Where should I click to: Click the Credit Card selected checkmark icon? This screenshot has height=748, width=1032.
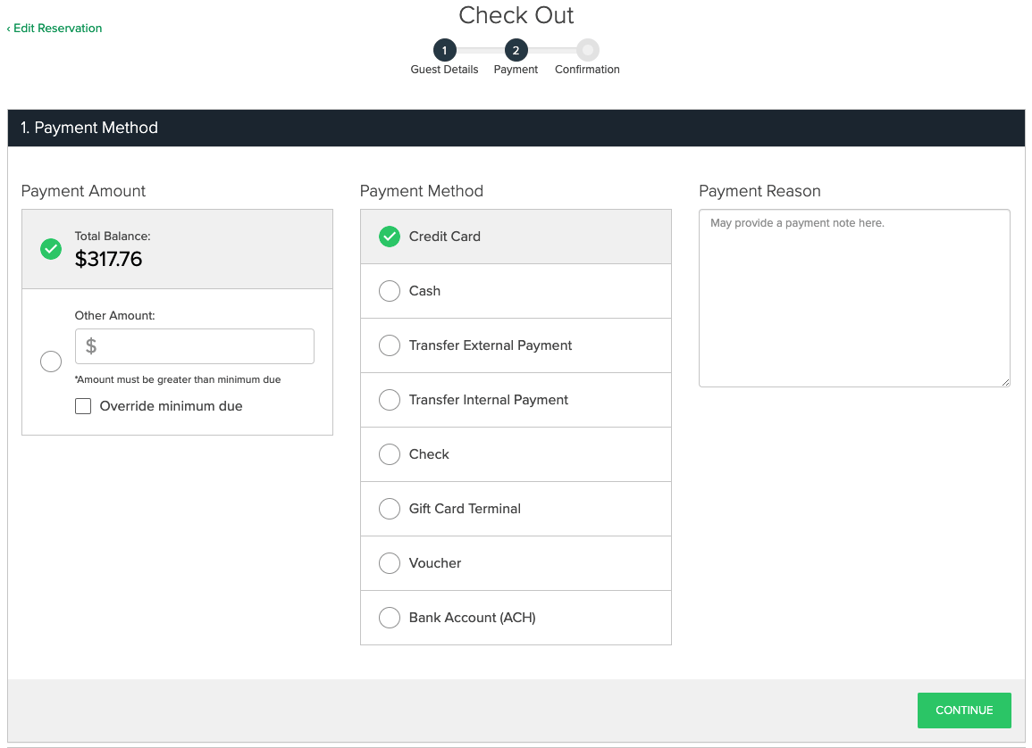[389, 237]
